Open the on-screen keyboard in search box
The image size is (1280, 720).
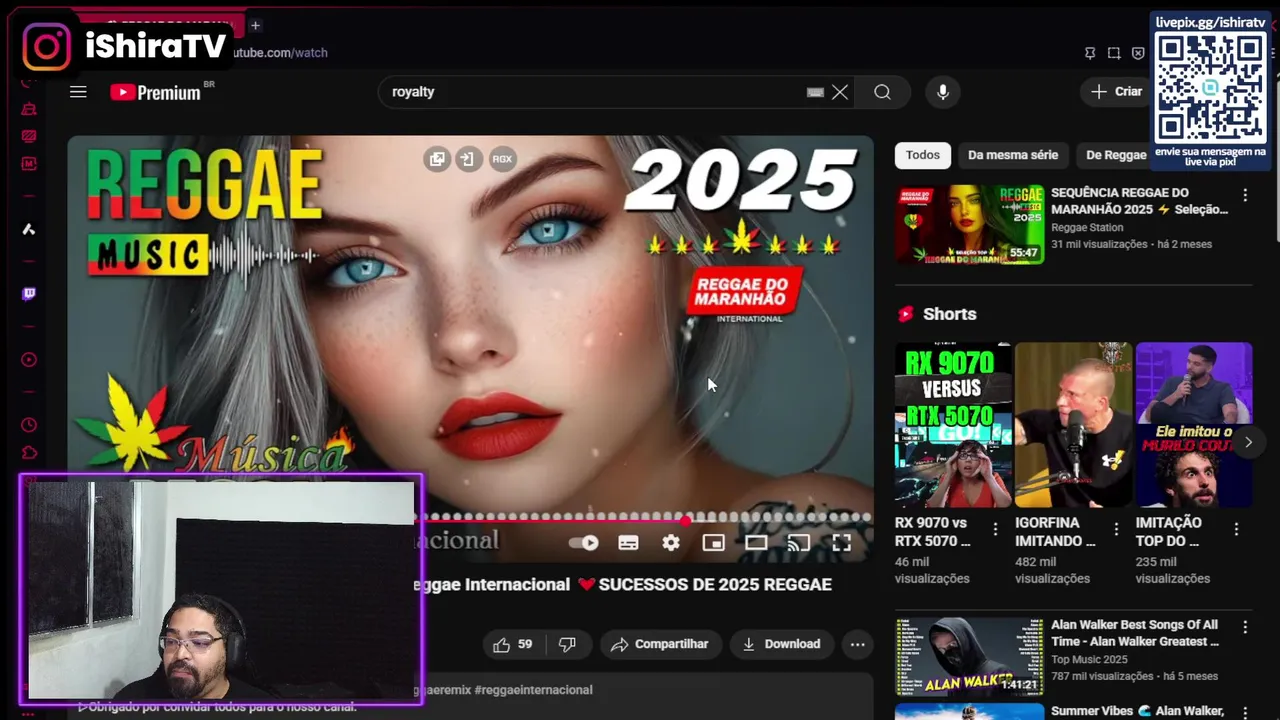[815, 92]
